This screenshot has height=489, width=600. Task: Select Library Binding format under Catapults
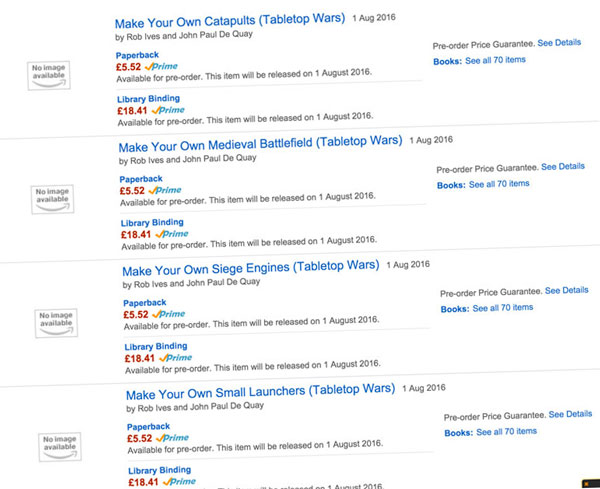point(148,99)
